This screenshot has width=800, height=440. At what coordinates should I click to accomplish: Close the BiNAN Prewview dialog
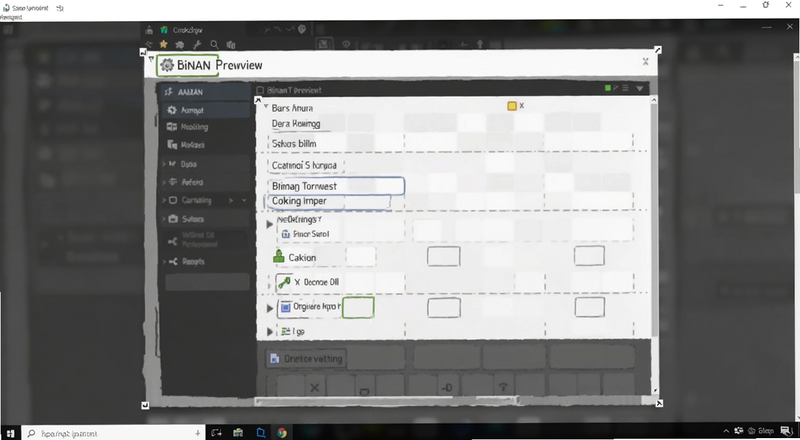[x=645, y=61]
